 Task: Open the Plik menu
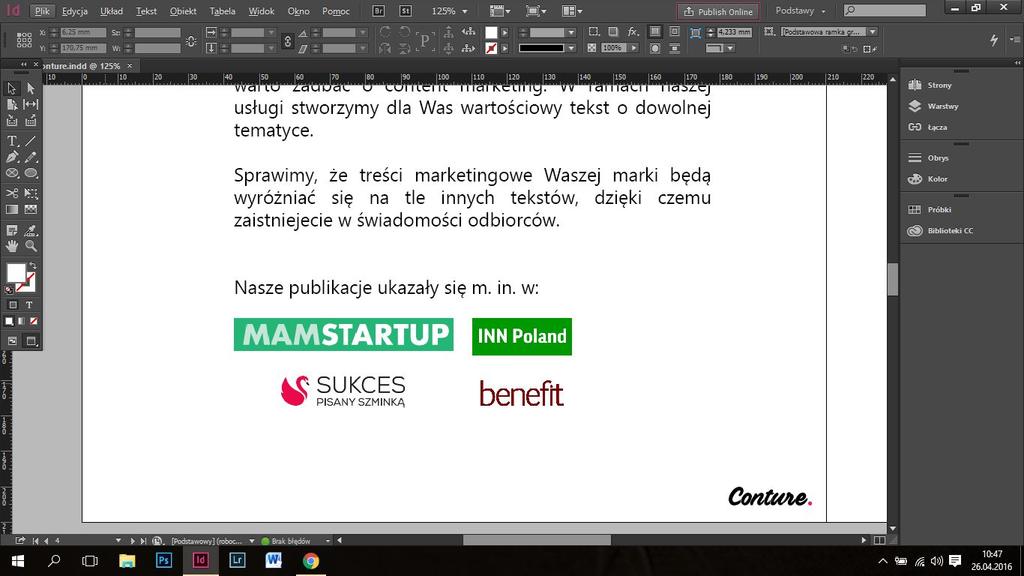coord(42,11)
